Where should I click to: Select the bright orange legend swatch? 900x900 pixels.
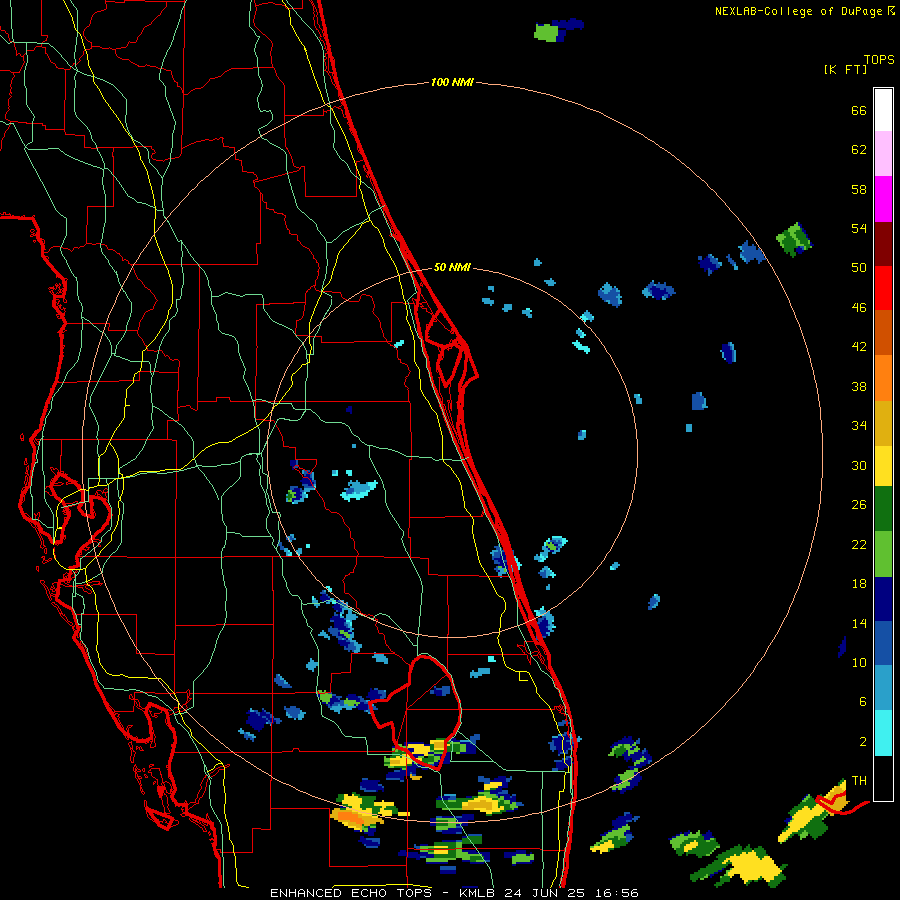click(883, 377)
